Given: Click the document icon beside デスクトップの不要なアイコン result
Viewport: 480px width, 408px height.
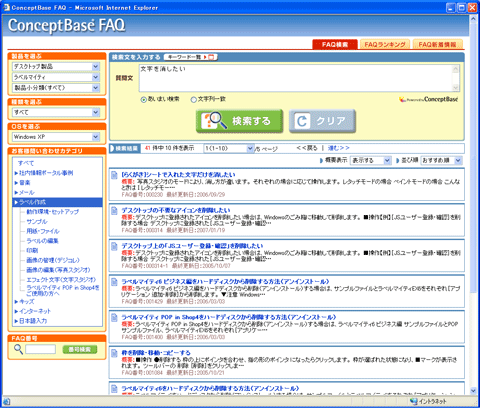Looking at the screenshot, I should (x=114, y=210).
